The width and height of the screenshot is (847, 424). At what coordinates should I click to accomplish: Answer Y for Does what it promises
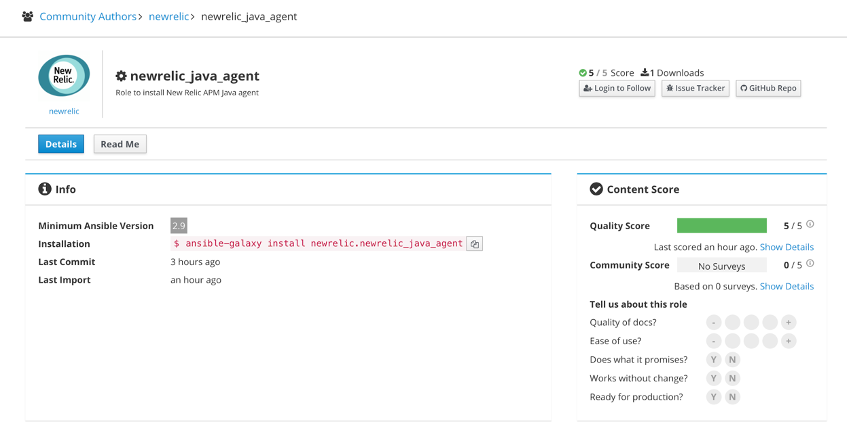[714, 360]
